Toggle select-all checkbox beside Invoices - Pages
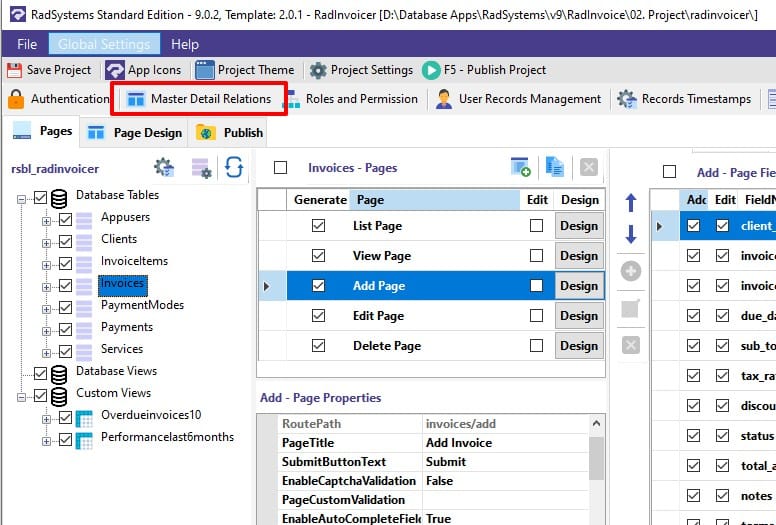 point(281,168)
